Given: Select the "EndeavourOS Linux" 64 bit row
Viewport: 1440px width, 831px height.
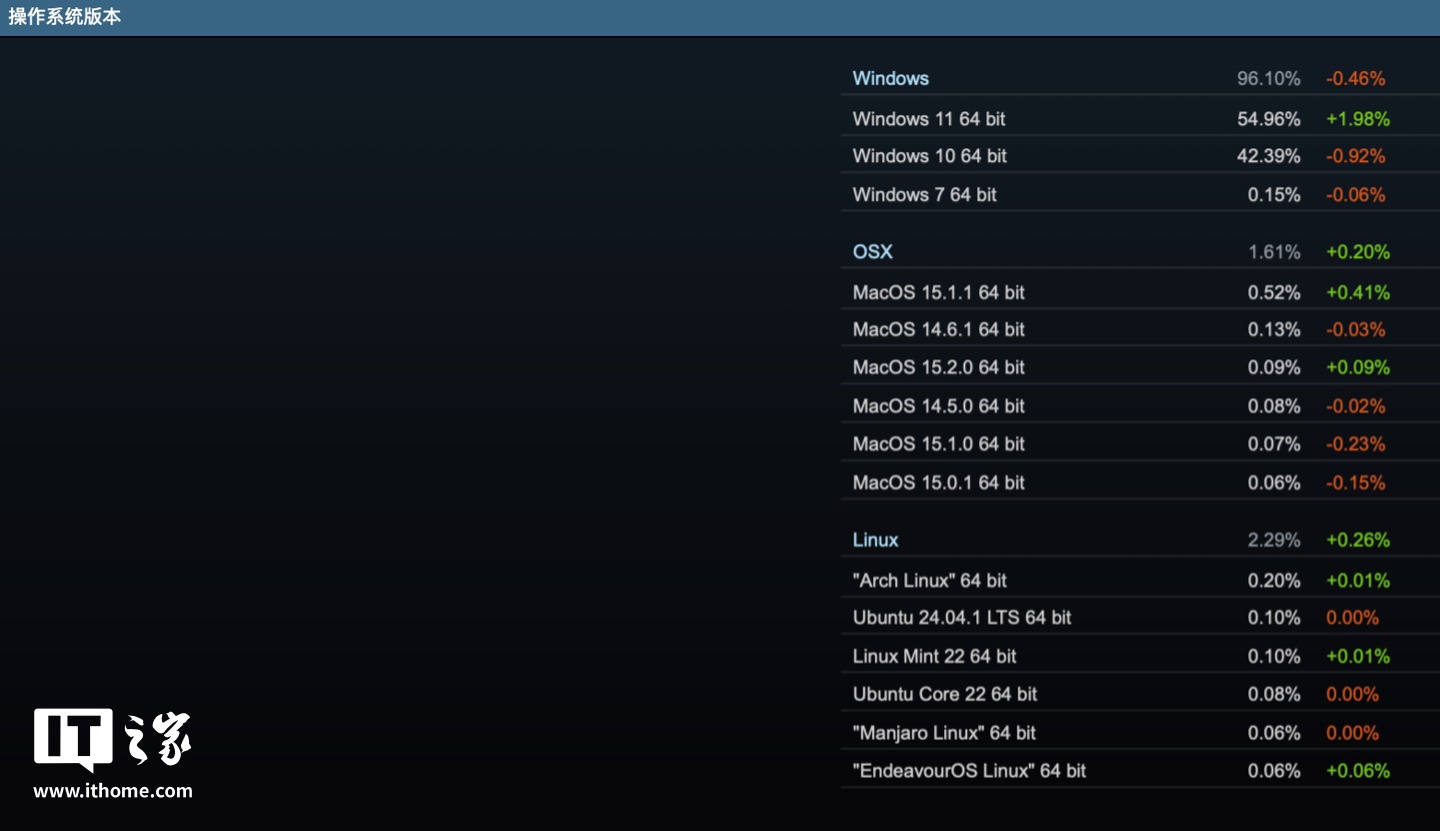Looking at the screenshot, I should point(1140,770).
